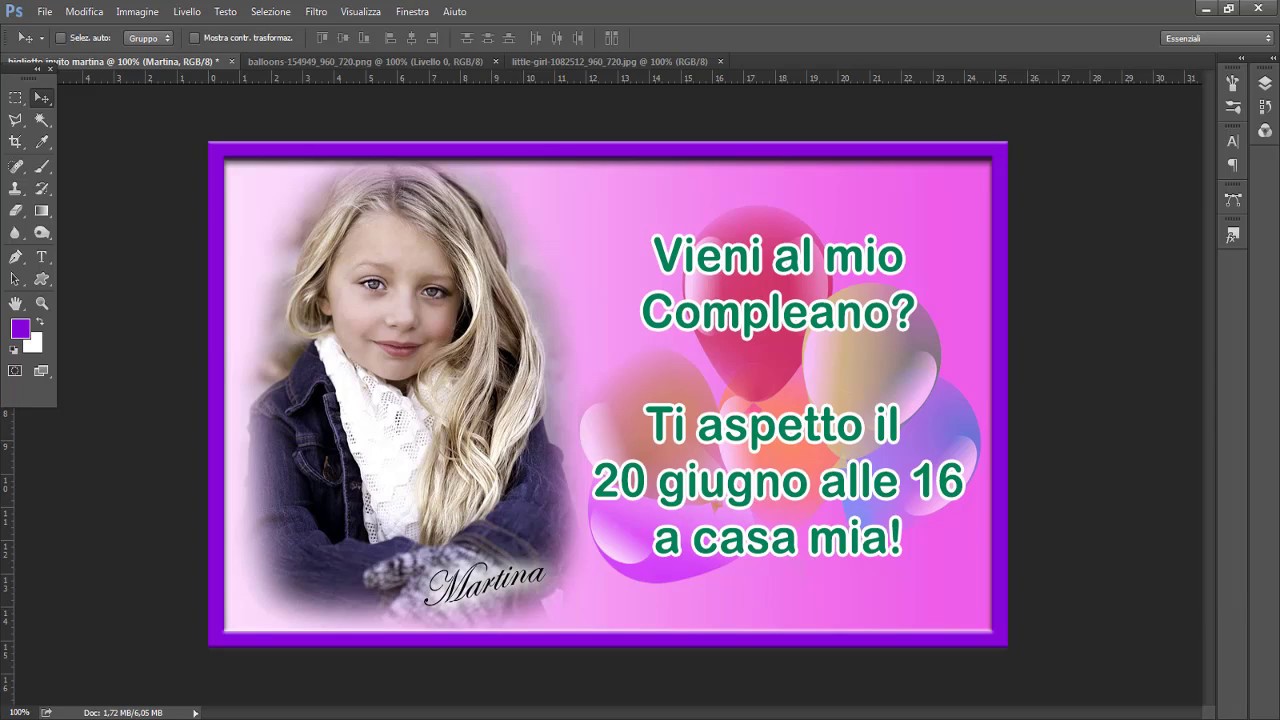Open the purple foreground color picker
The image size is (1280, 720).
pos(19,328)
